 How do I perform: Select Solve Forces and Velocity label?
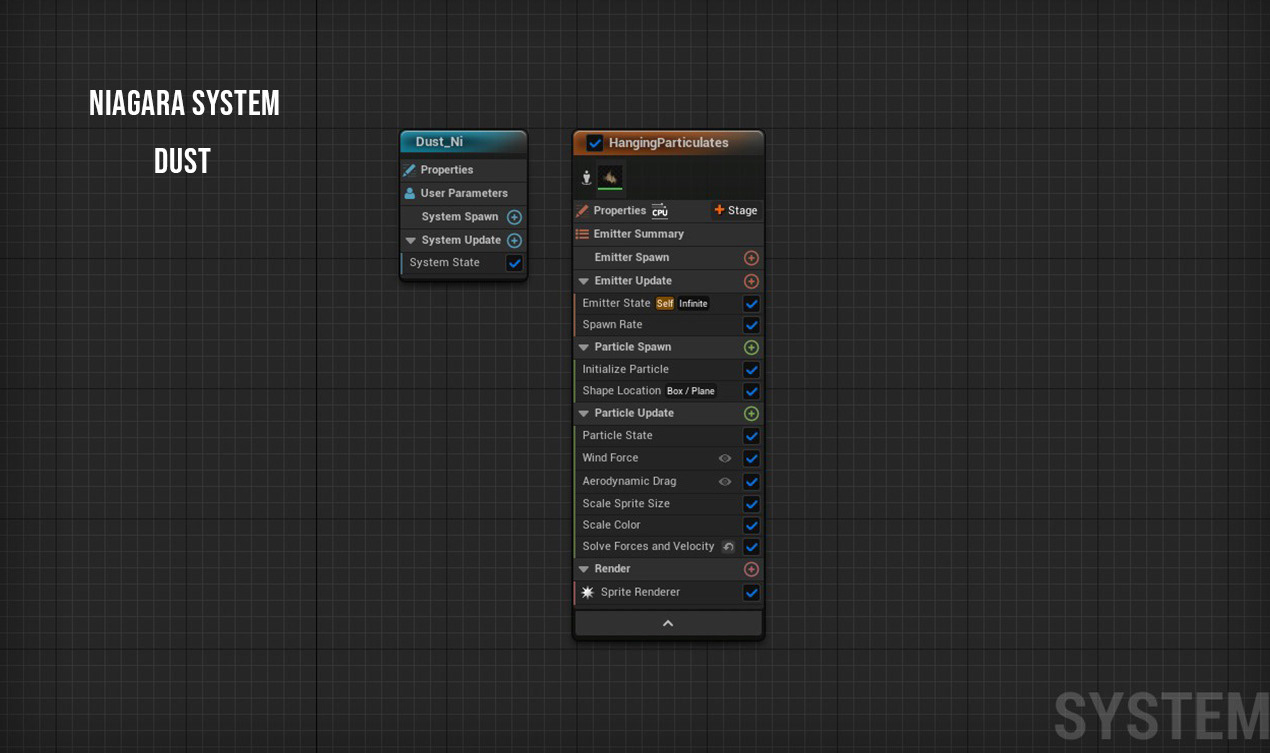tap(648, 547)
